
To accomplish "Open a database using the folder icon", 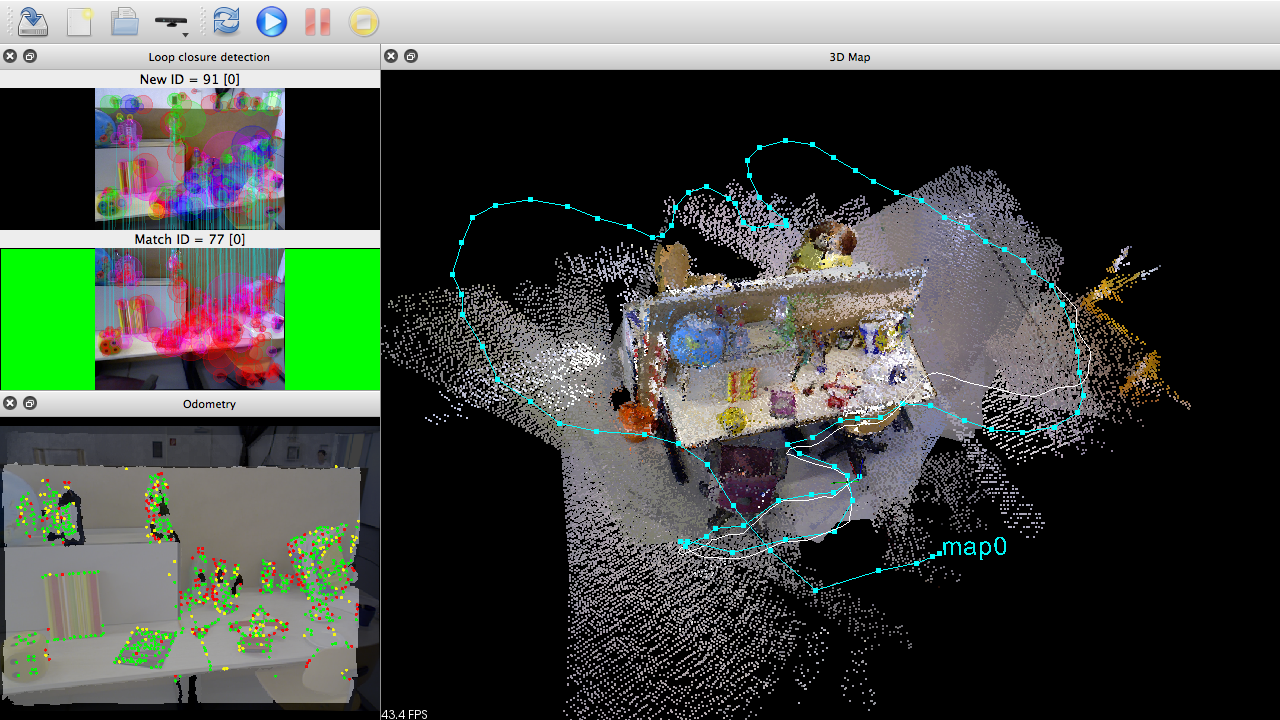I will (x=124, y=21).
